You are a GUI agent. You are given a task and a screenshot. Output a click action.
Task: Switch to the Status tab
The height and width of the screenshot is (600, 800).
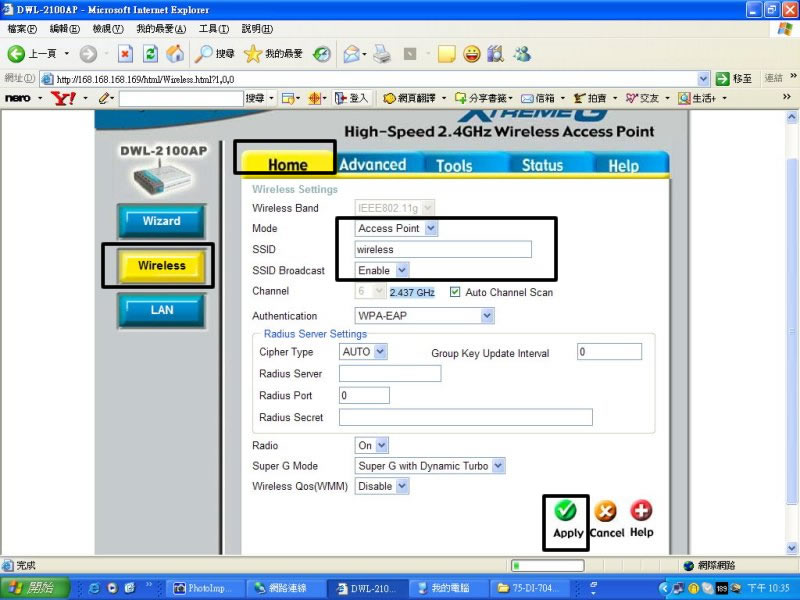click(542, 165)
